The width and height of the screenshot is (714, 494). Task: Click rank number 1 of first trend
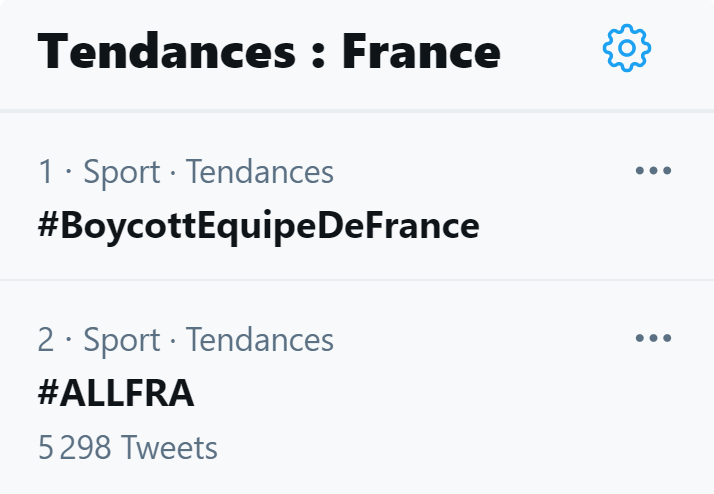point(45,172)
